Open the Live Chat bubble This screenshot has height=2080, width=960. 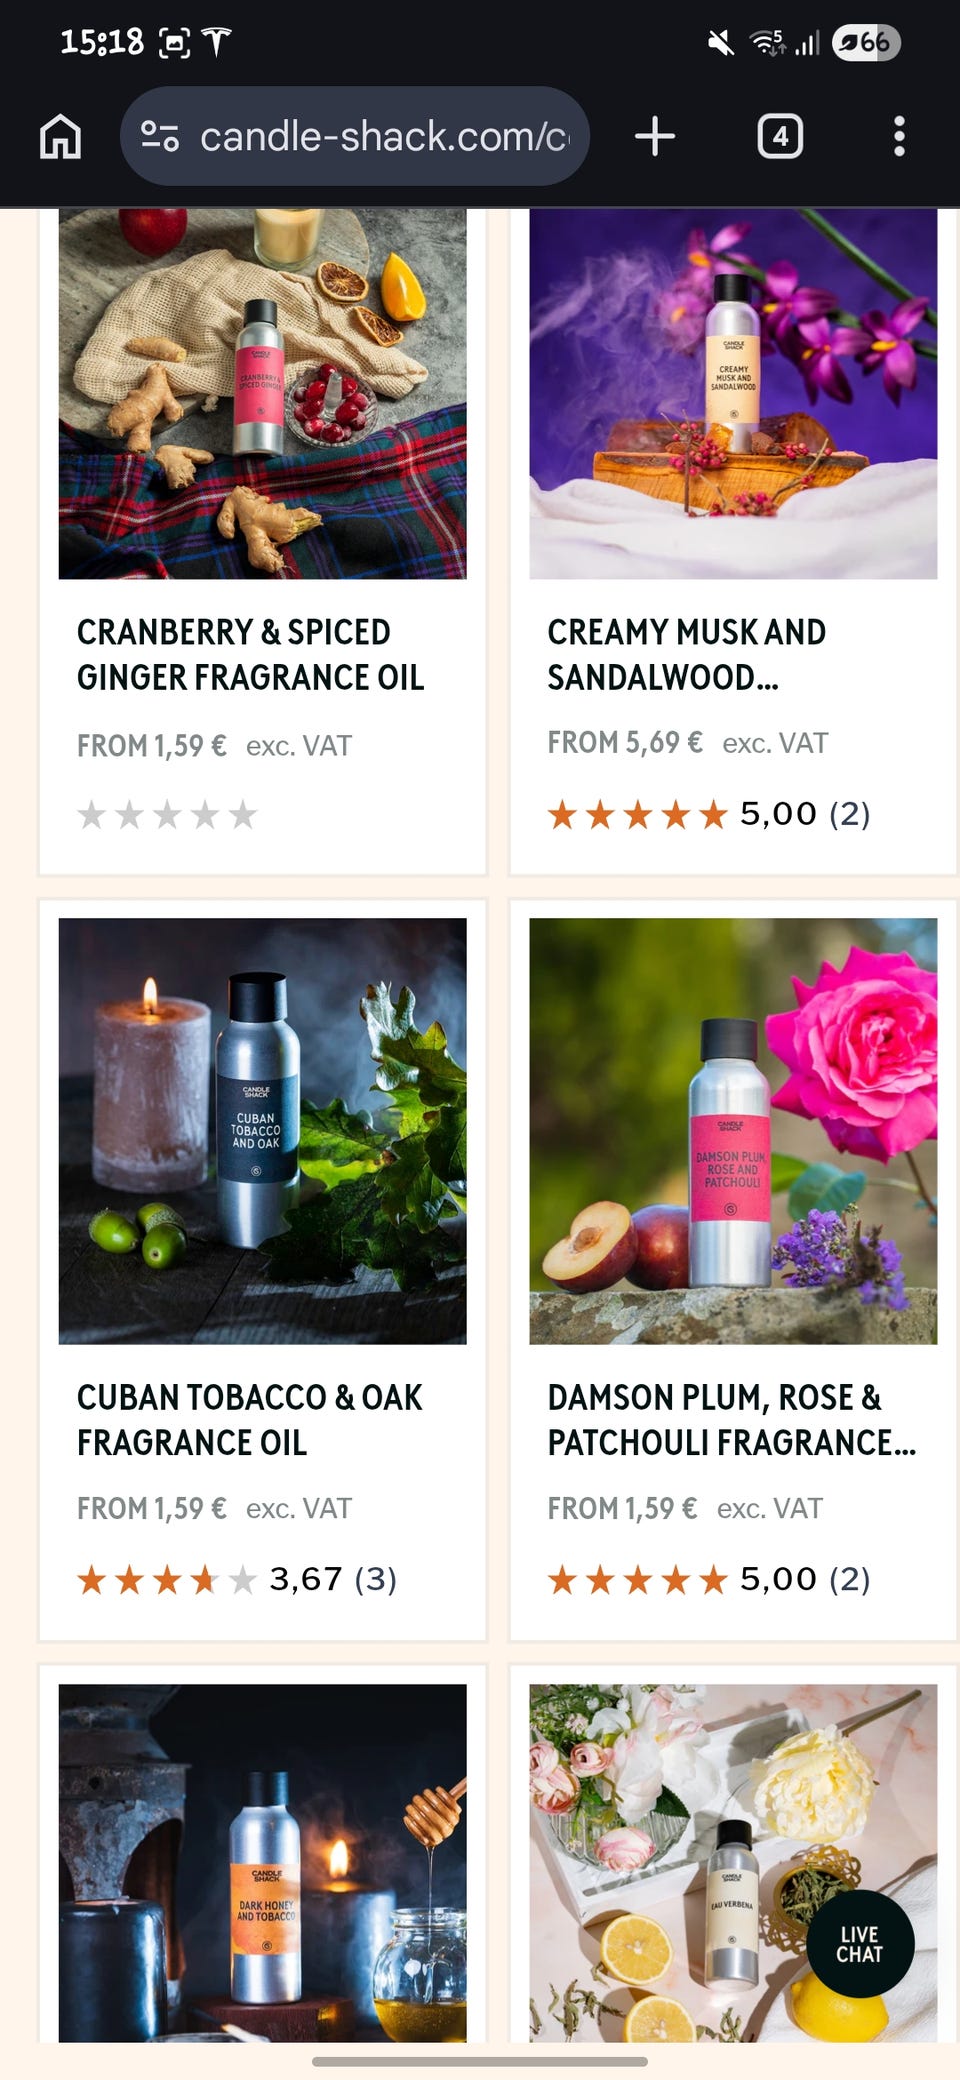[x=859, y=1944]
